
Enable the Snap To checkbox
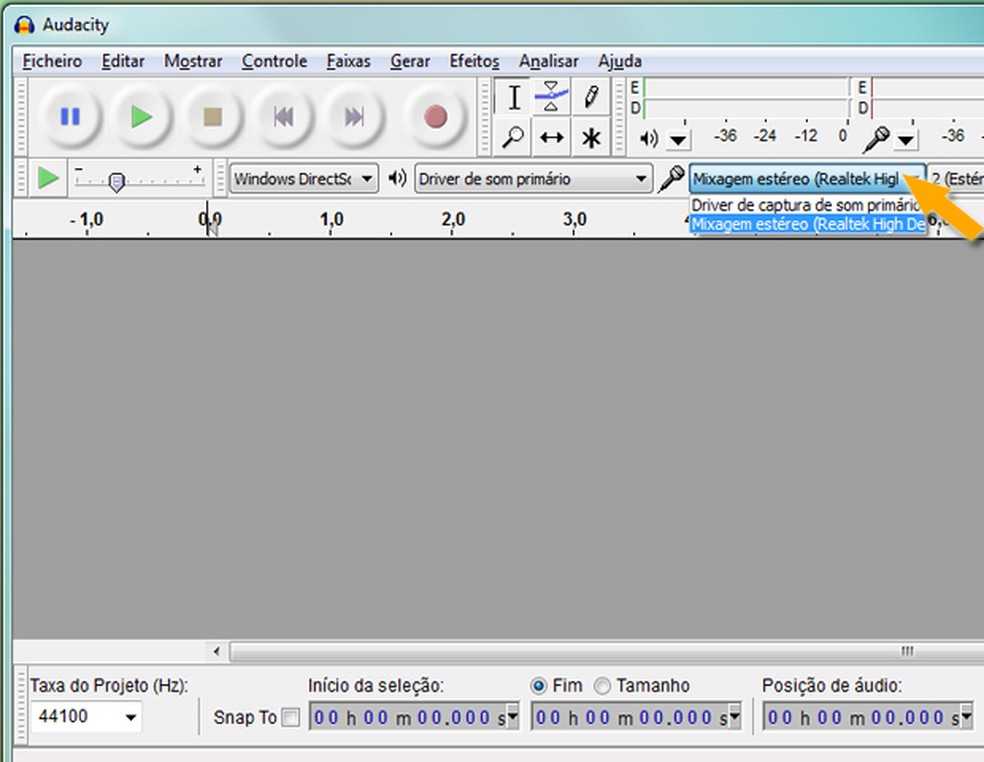290,717
